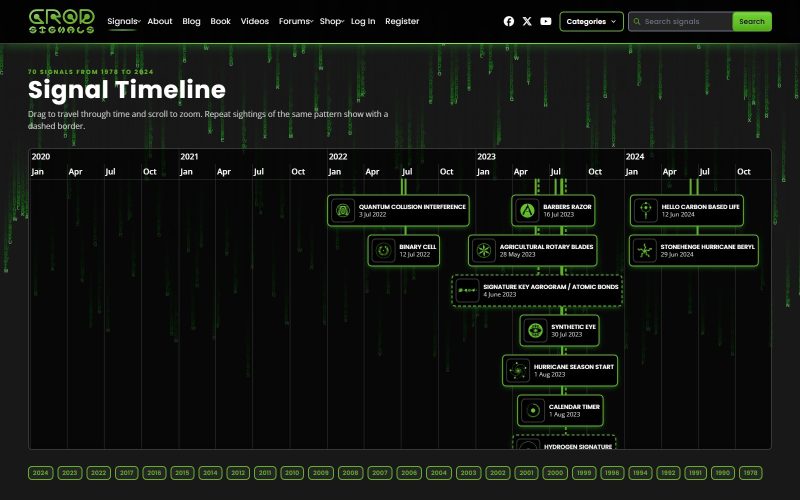Jump to year 2017 button
This screenshot has height=500, width=800.
(127, 473)
